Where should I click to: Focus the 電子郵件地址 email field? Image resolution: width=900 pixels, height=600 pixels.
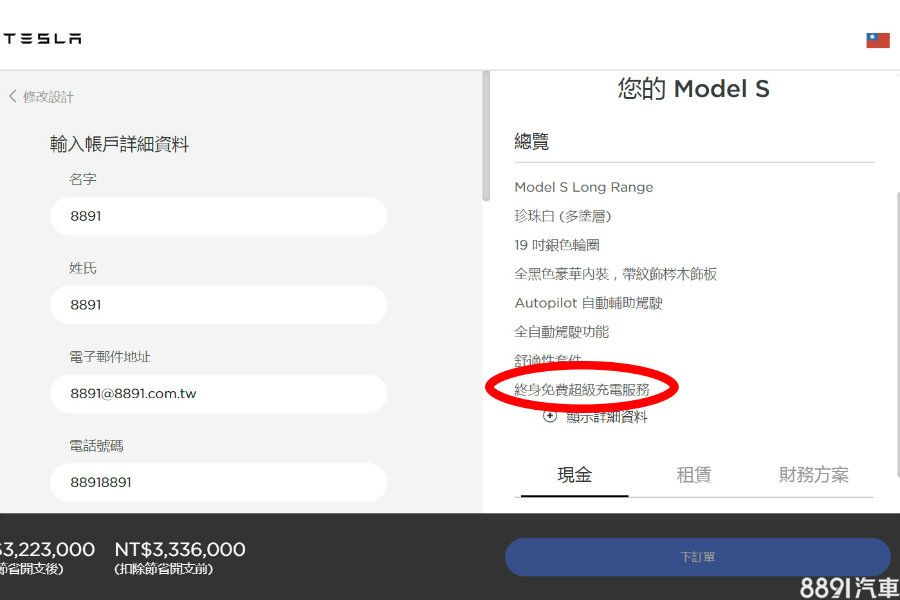tap(219, 393)
